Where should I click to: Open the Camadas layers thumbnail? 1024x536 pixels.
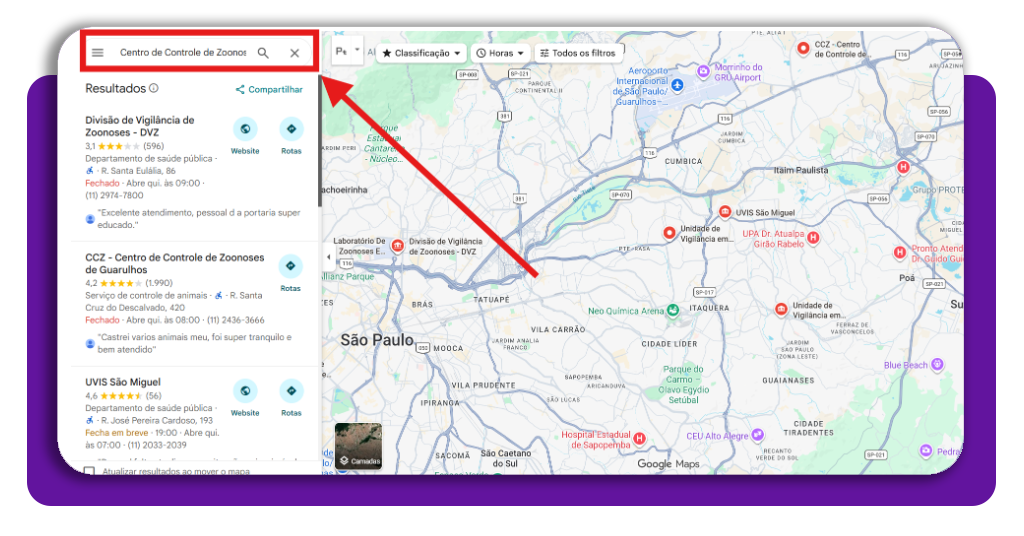click(x=359, y=446)
